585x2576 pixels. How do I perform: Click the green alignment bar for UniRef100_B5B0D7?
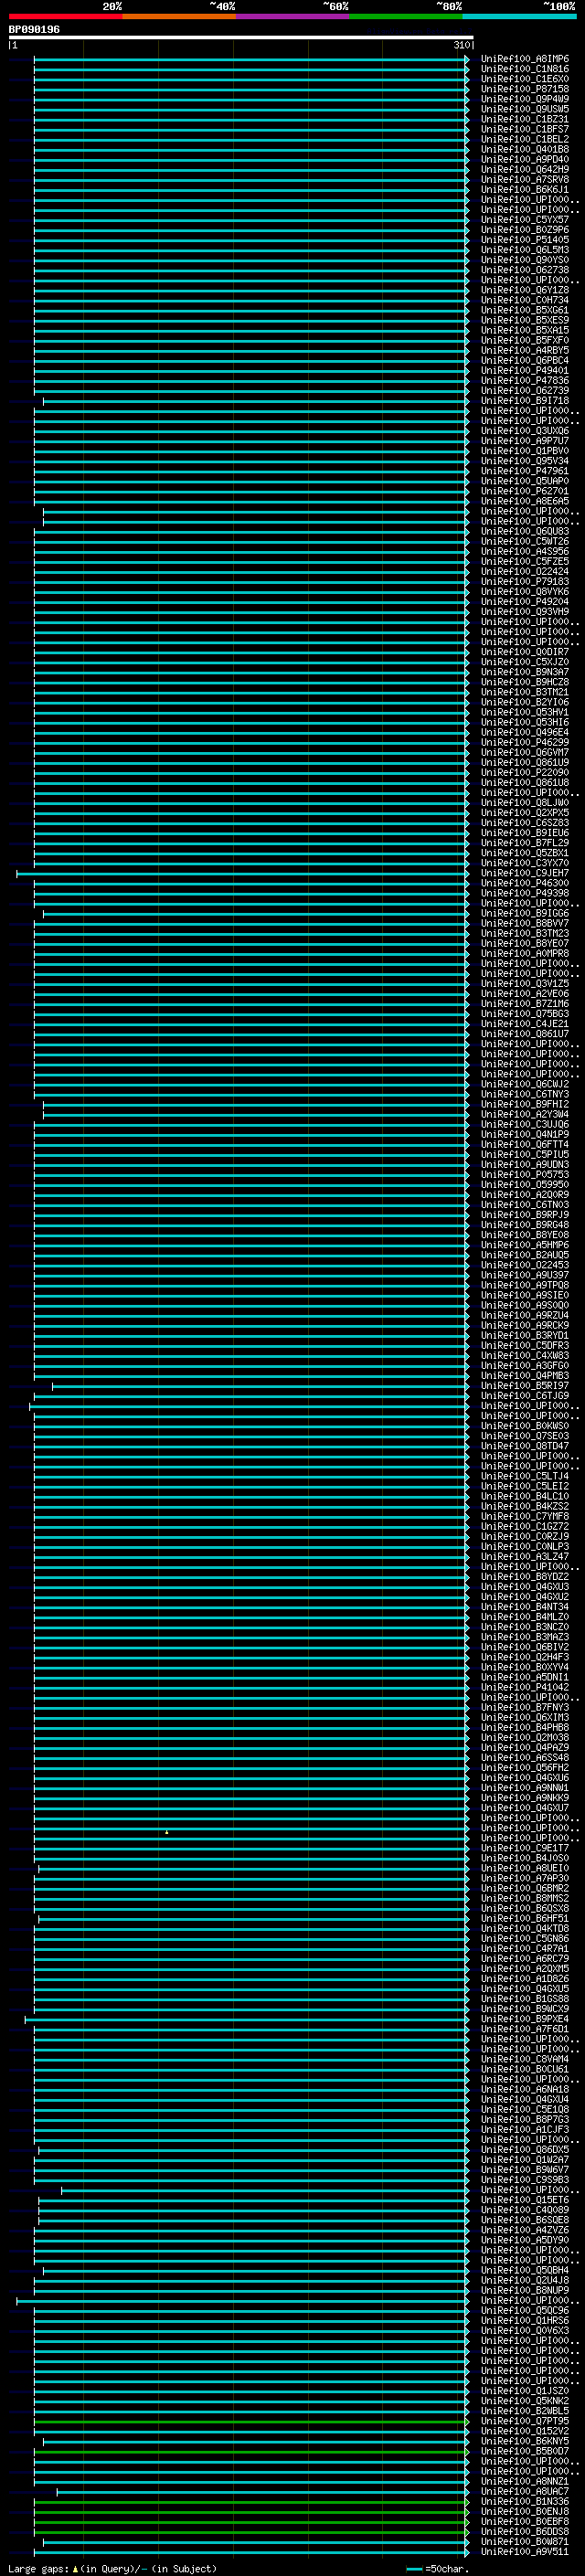(251, 2451)
